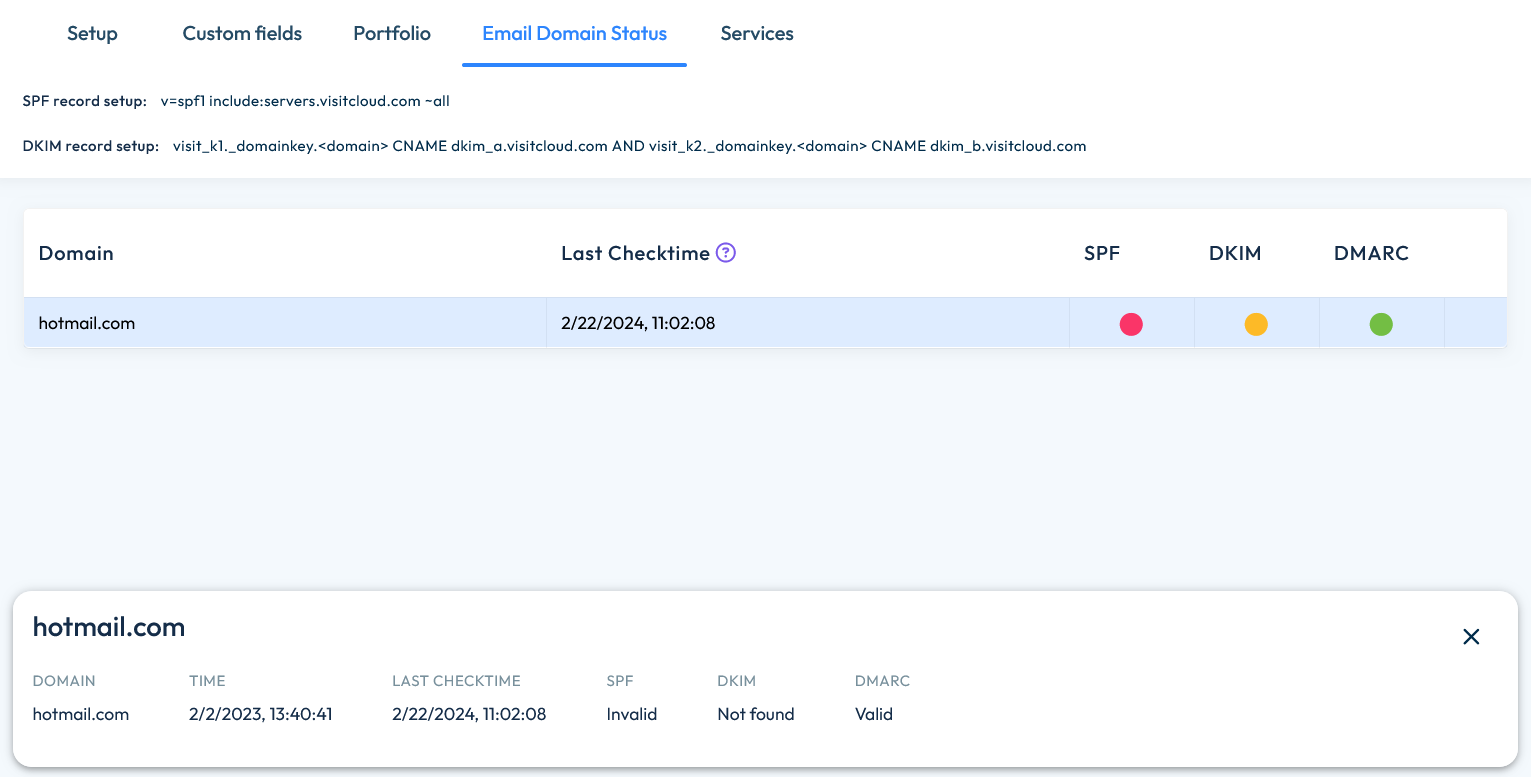The width and height of the screenshot is (1531, 777).
Task: Close the hotmail.com details panel
Action: [x=1471, y=636]
